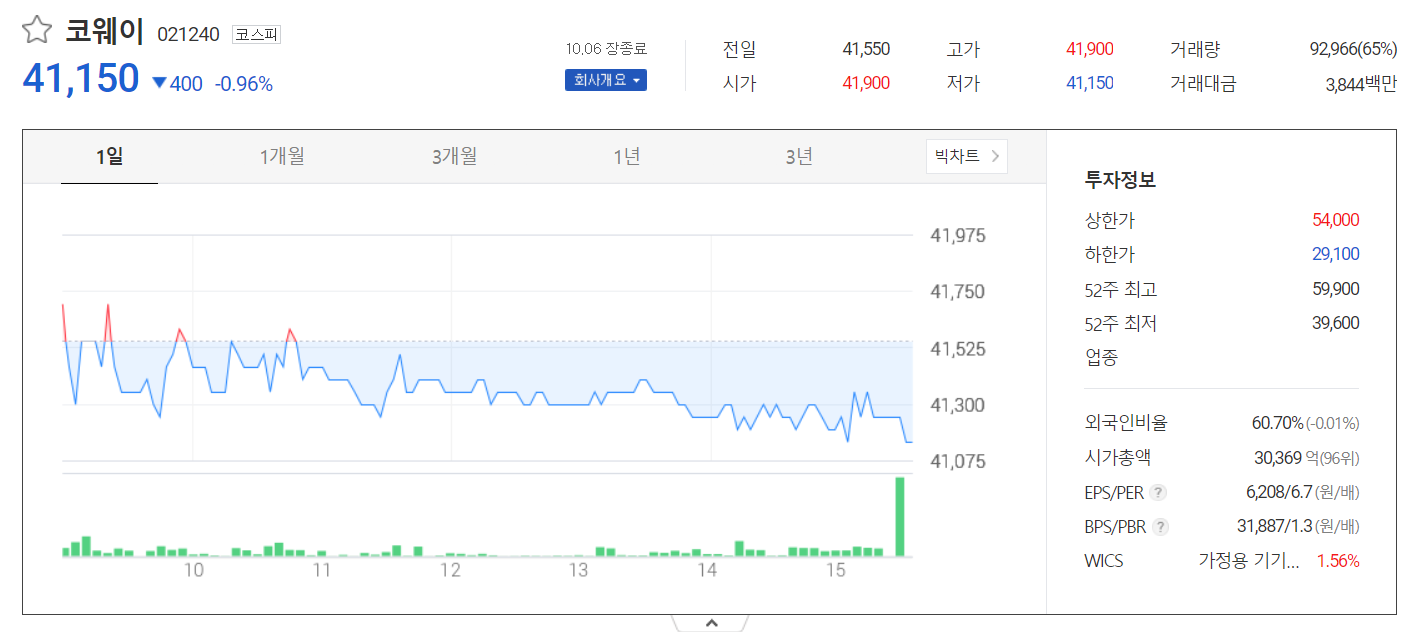Click the 시가총액 value 30,369 억

[1286, 458]
